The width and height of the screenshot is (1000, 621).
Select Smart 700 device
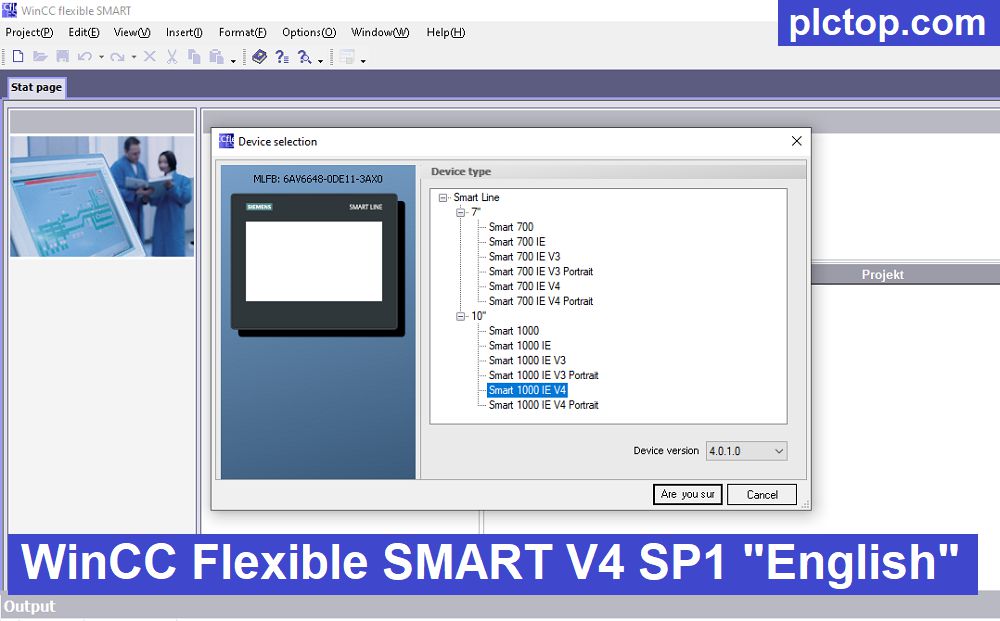coord(511,227)
